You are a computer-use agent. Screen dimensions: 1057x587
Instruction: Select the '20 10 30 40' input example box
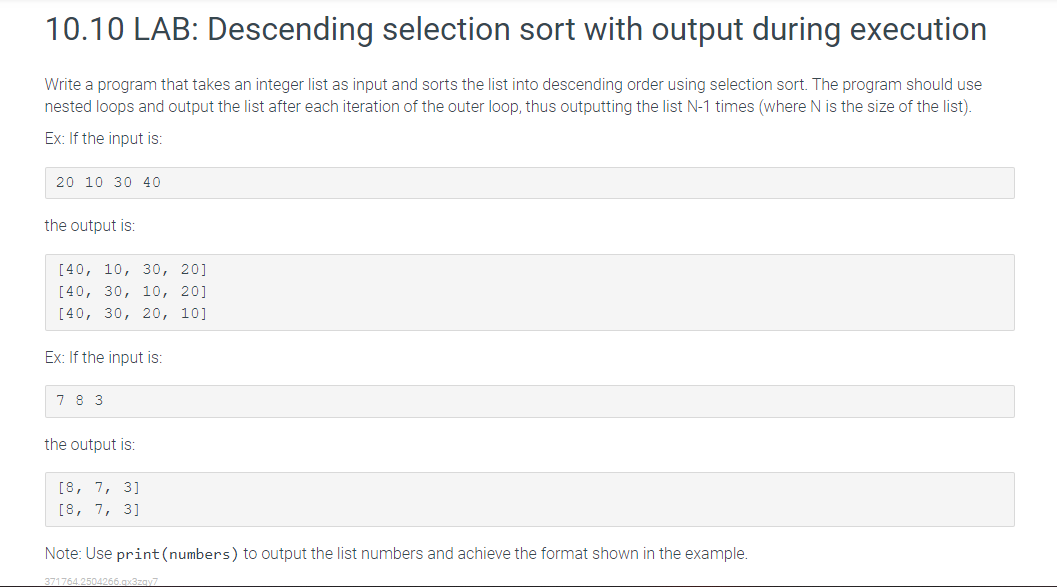pos(529,183)
